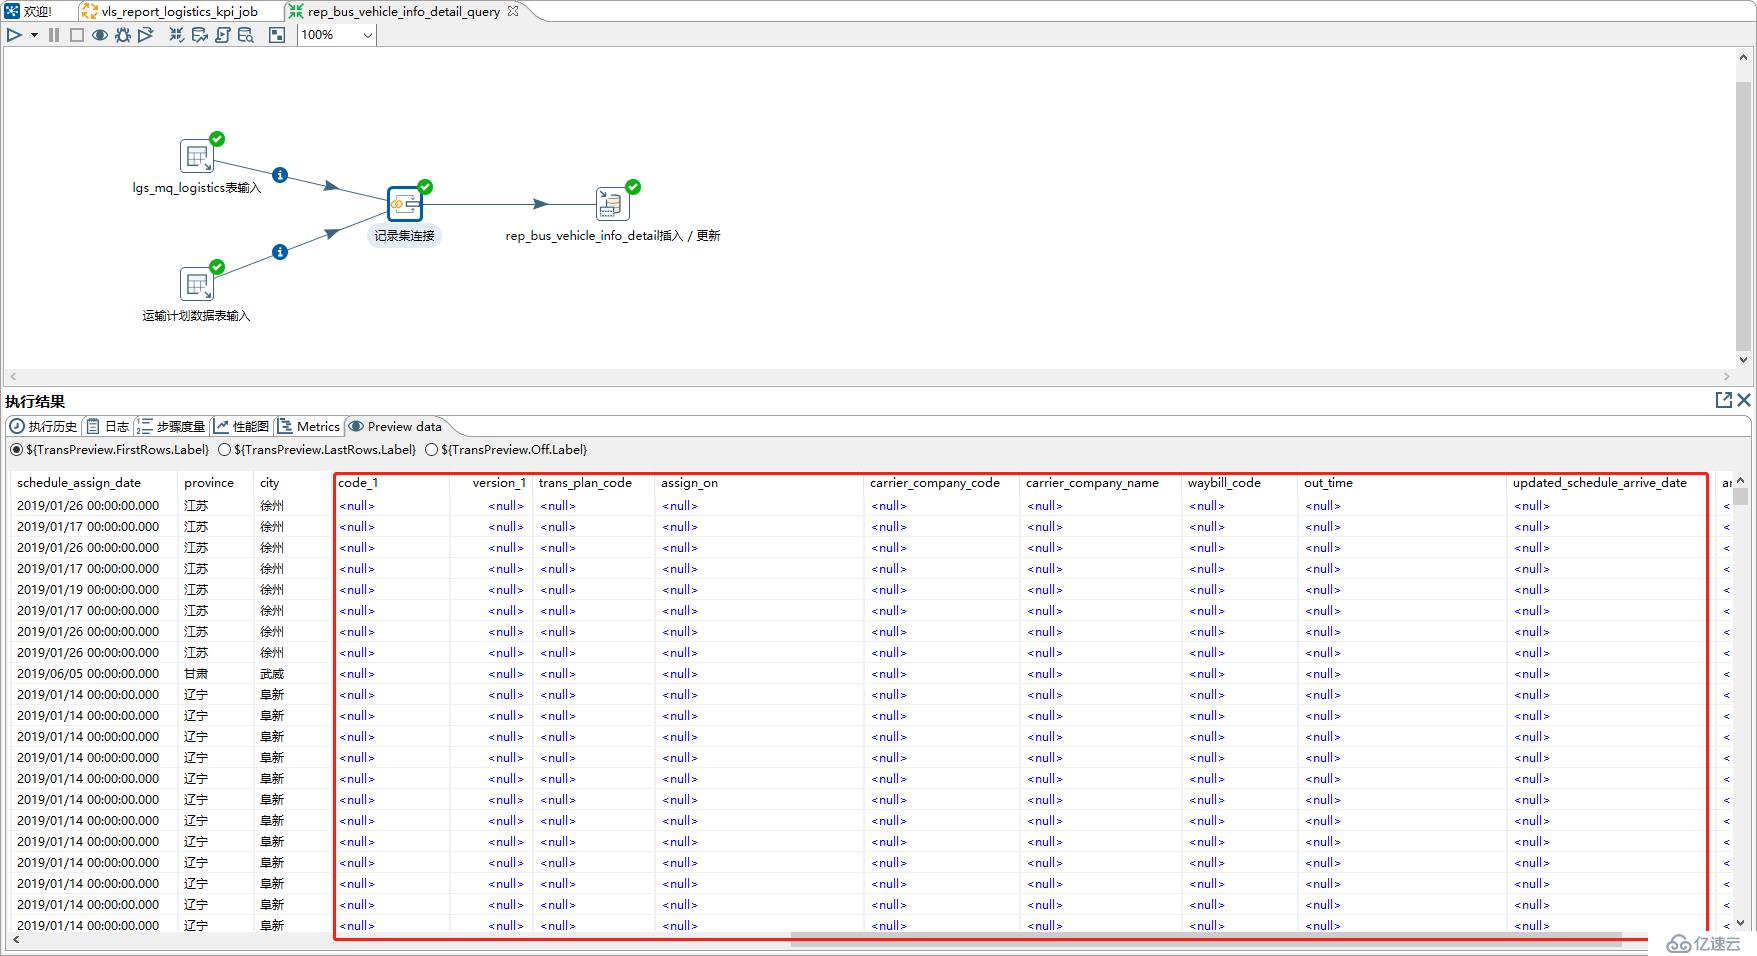Open the 步骤度量 step metrics tab
This screenshot has height=956, width=1757.
tap(170, 426)
